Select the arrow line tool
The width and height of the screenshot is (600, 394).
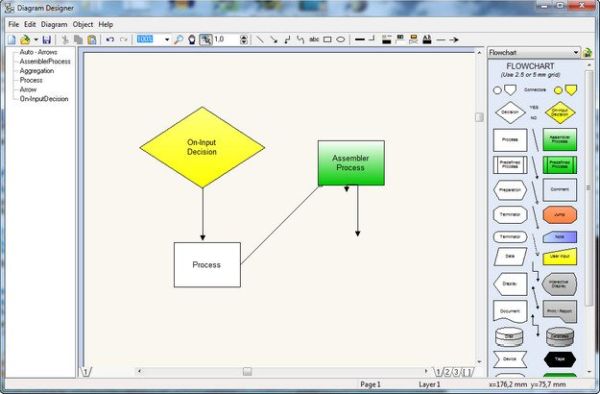click(274, 39)
